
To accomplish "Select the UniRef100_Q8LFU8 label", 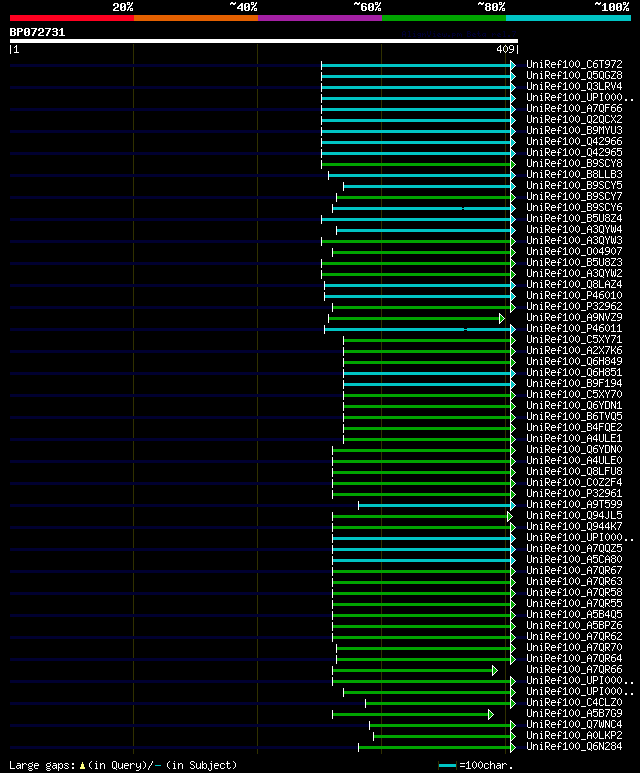I will point(574,471).
